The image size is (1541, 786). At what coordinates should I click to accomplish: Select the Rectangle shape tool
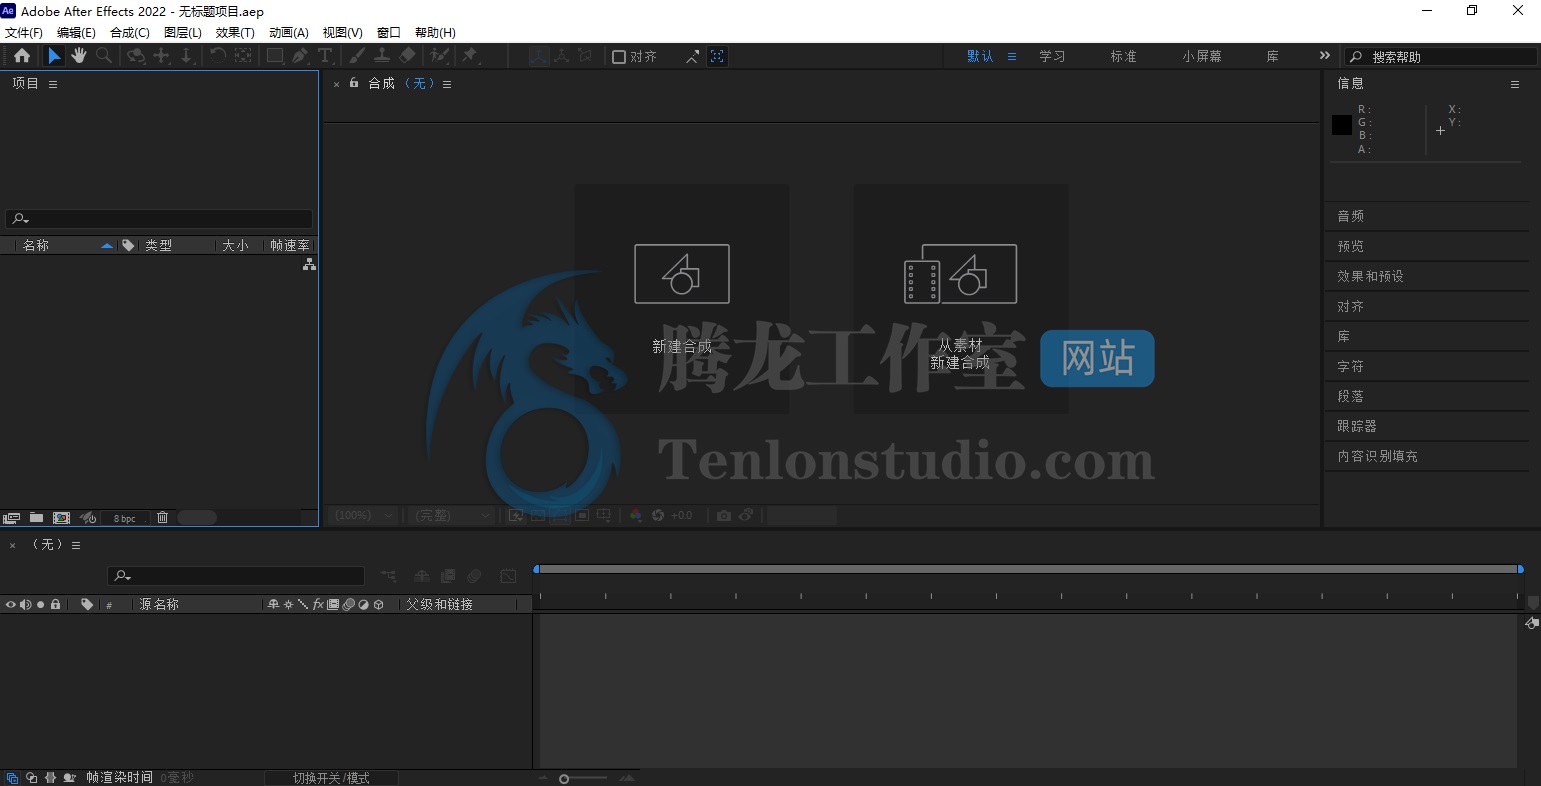274,56
